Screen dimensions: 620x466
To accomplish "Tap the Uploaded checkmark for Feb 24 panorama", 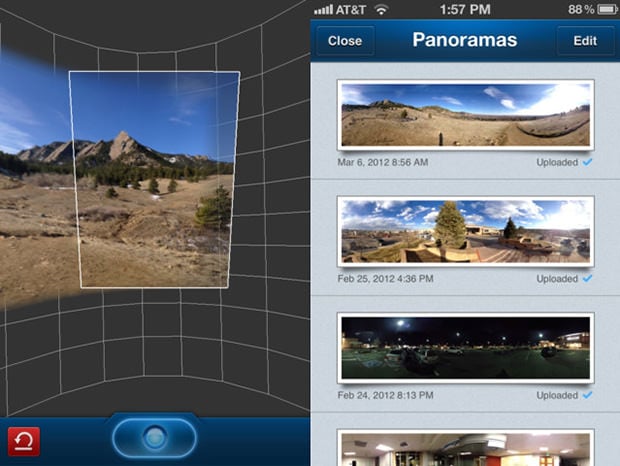I will click(588, 395).
